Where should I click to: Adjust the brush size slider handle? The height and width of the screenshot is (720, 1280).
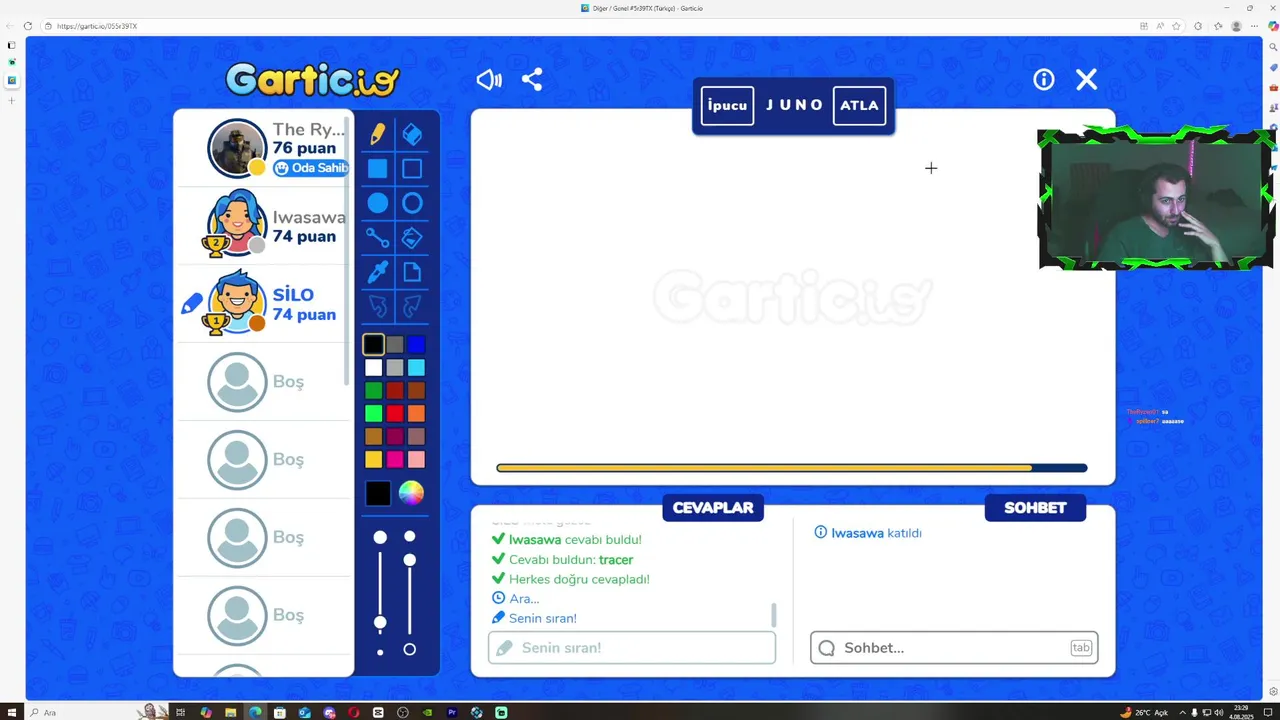pos(380,623)
